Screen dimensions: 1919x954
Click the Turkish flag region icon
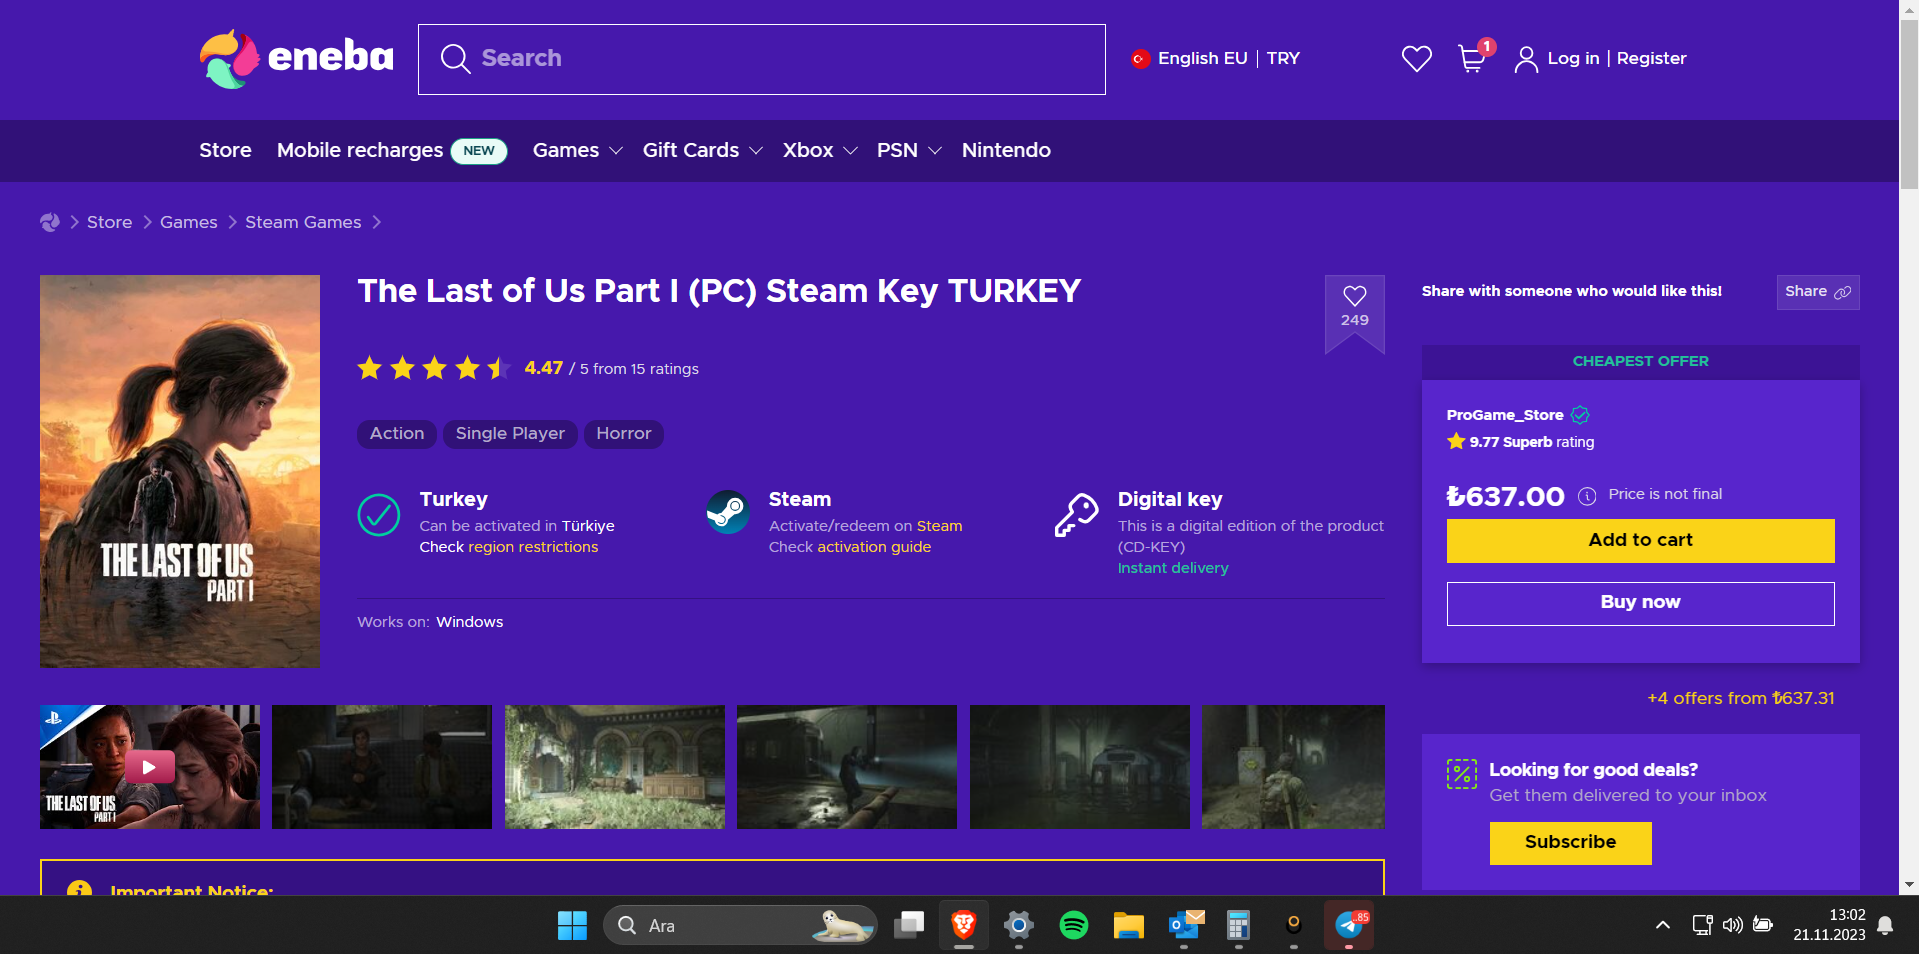[1140, 59]
